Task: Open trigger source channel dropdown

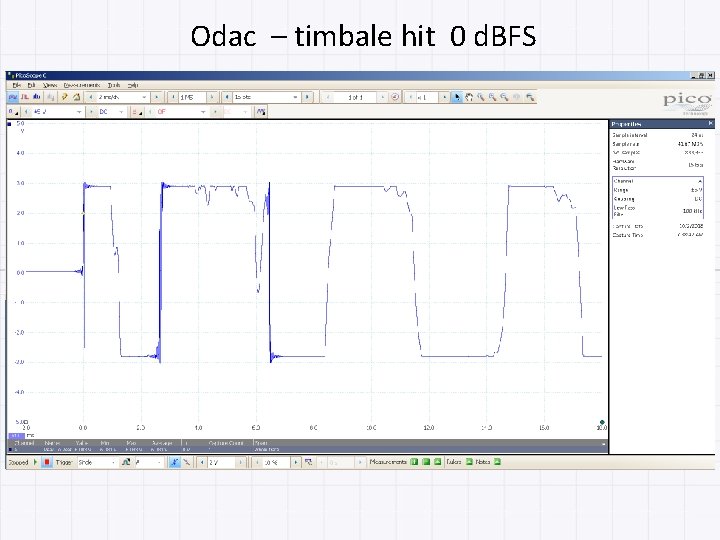Action: (148, 462)
